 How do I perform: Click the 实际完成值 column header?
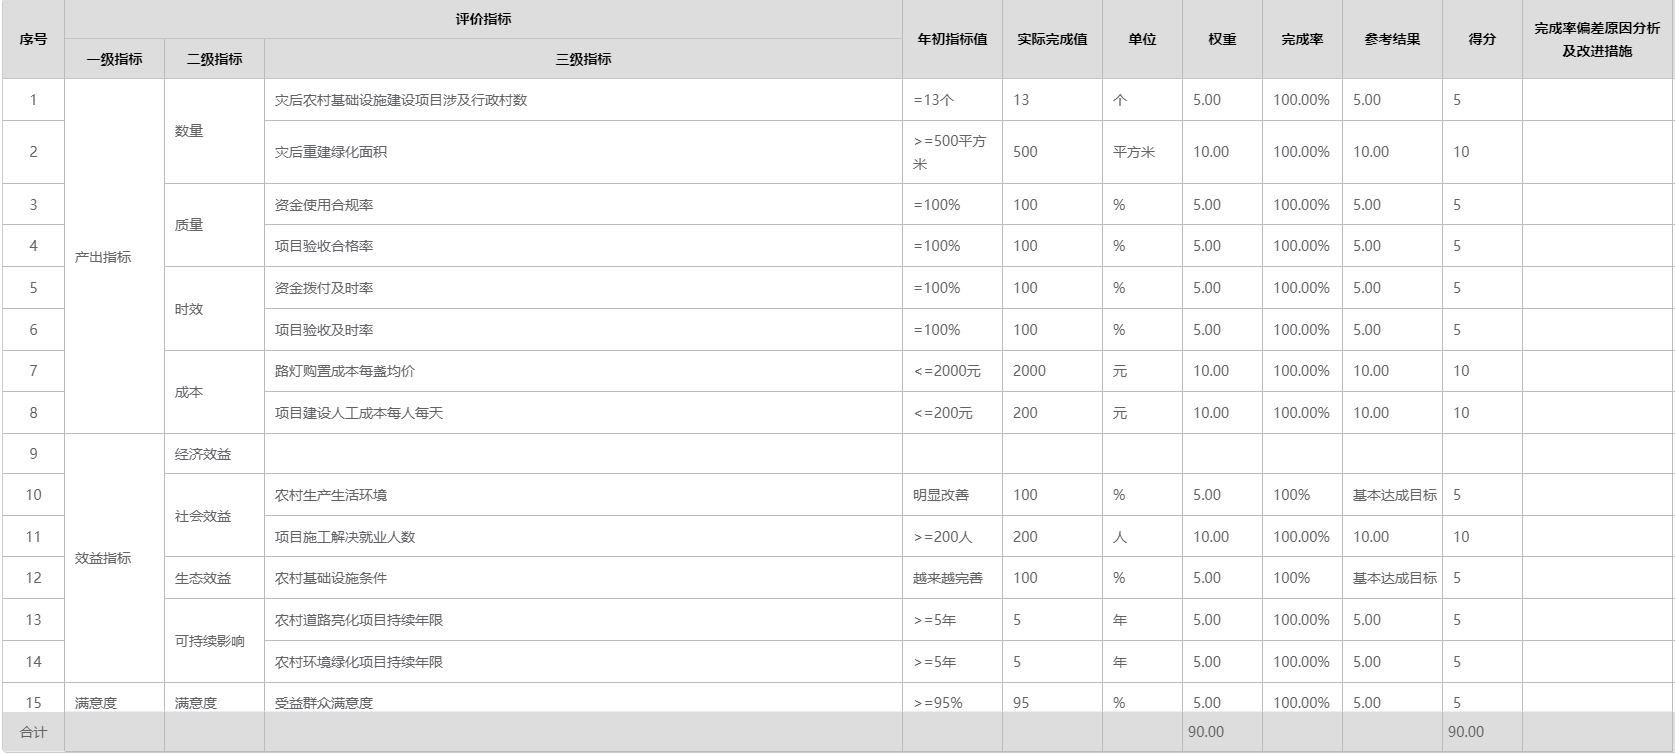(x=1052, y=40)
